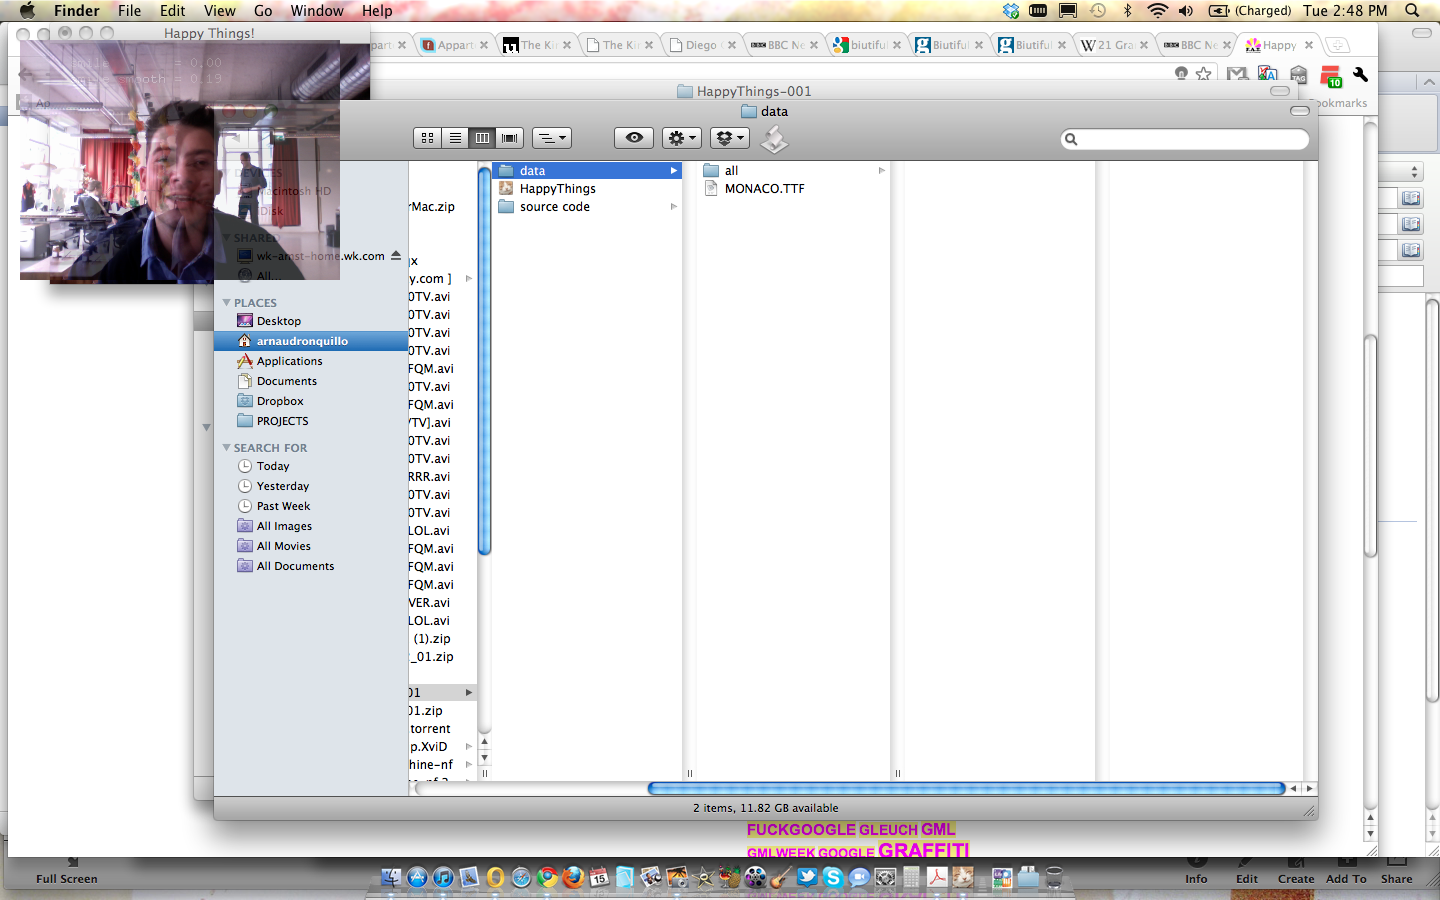1440x900 pixels.
Task: Open the arrange-by dropdown in toolbar
Action: (x=551, y=138)
